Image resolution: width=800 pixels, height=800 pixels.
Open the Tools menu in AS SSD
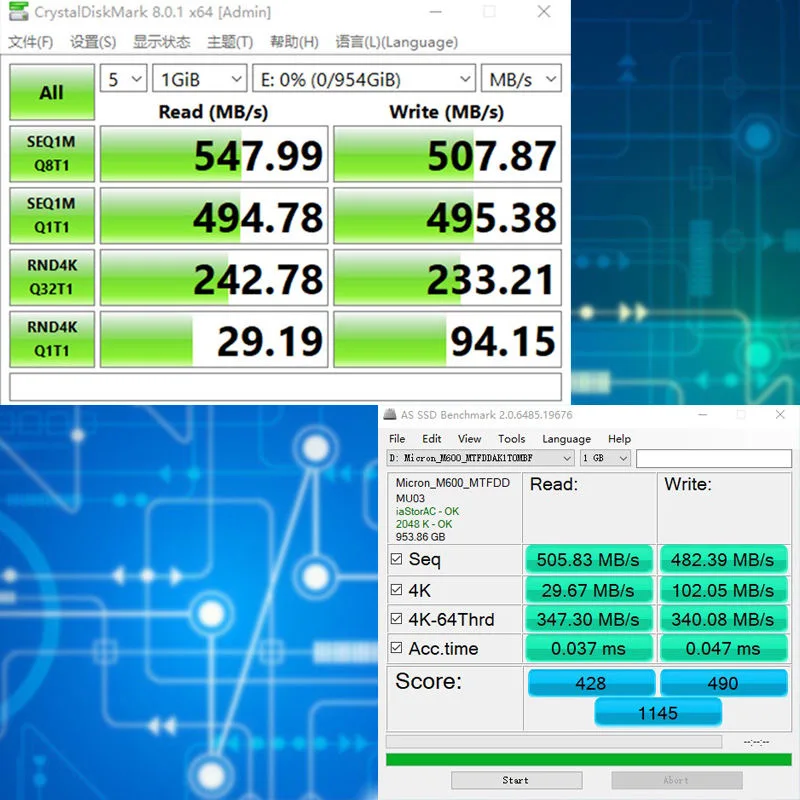512,438
